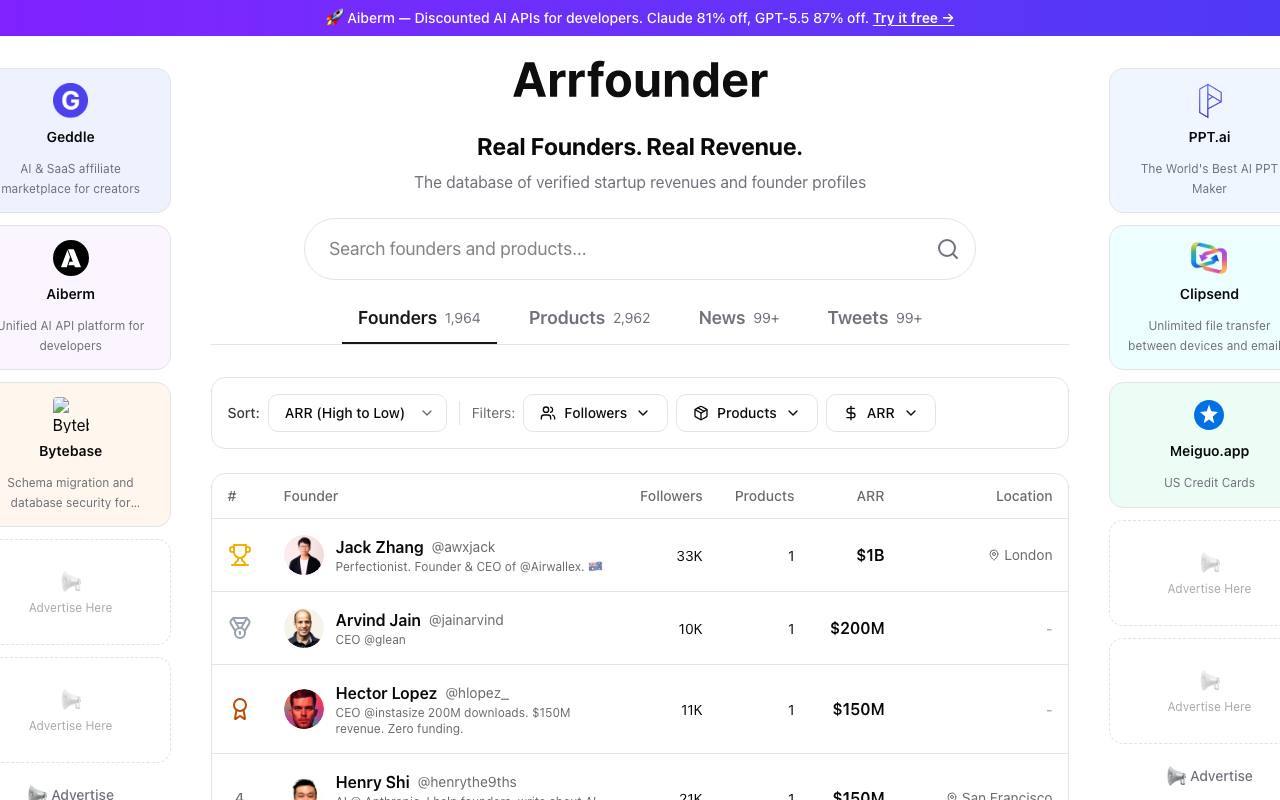Open Hector Lopez's founder name link
Viewport: 1280px width, 800px height.
coord(386,693)
